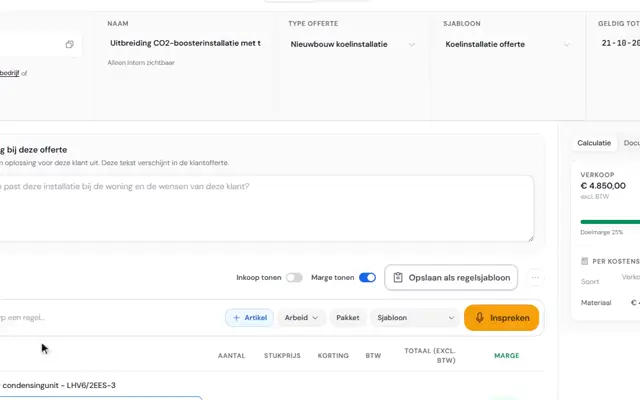Screen dimensions: 640x400
Task: Expand the Arbeid dropdown
Action: (301, 318)
